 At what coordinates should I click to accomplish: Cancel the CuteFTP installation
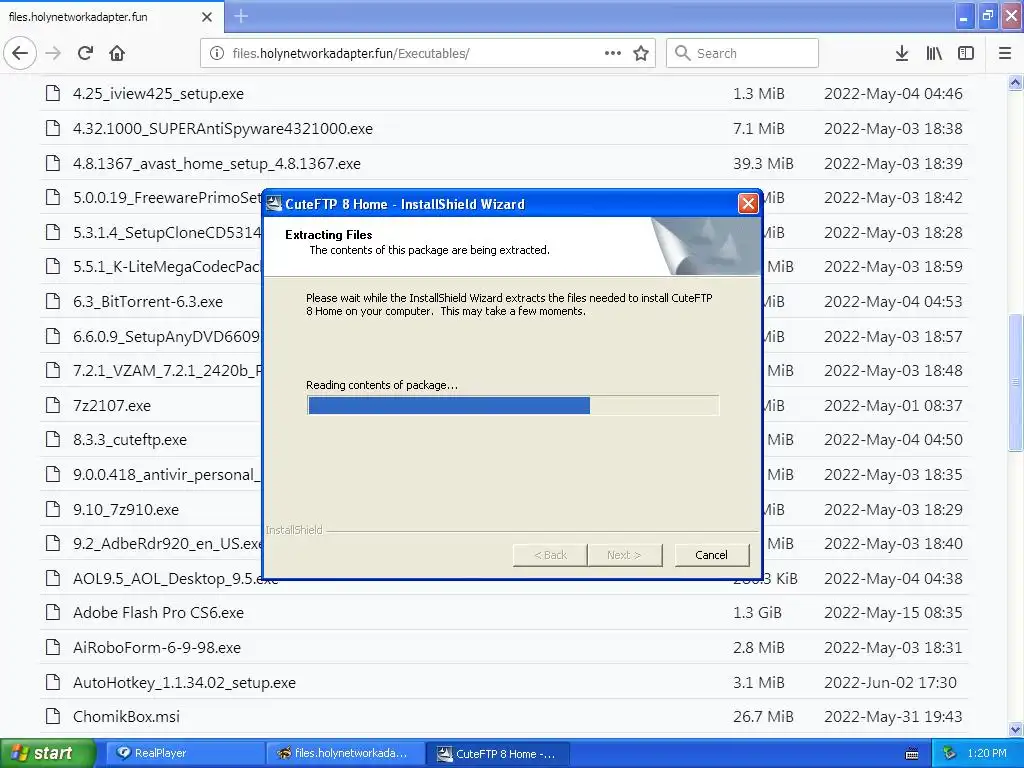[x=711, y=555]
